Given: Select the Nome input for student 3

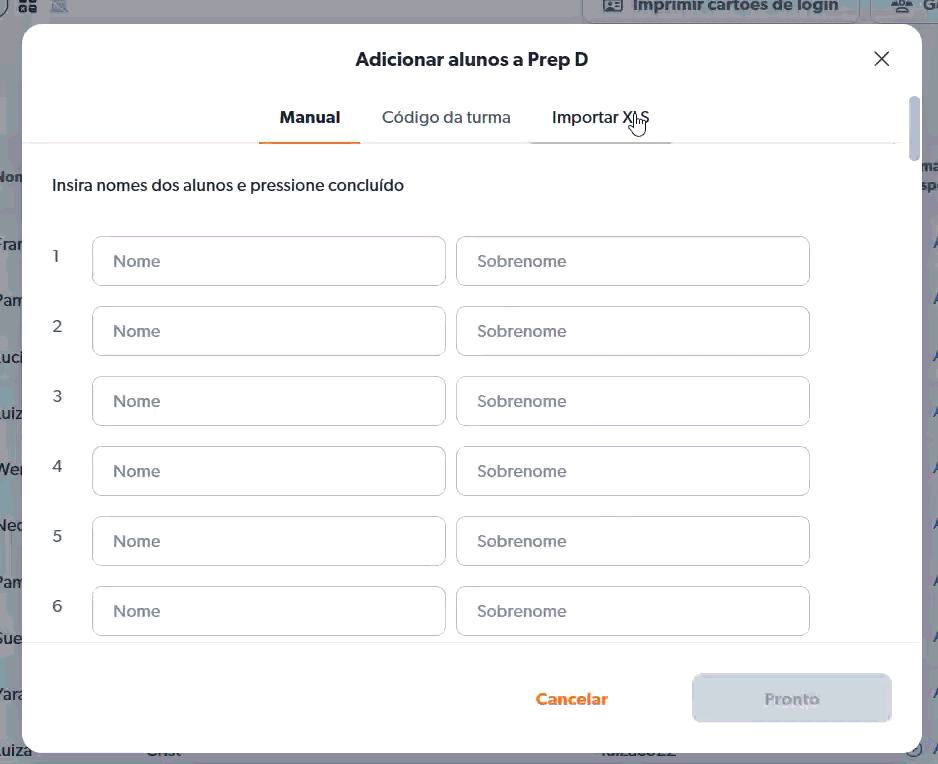Looking at the screenshot, I should click(268, 401).
